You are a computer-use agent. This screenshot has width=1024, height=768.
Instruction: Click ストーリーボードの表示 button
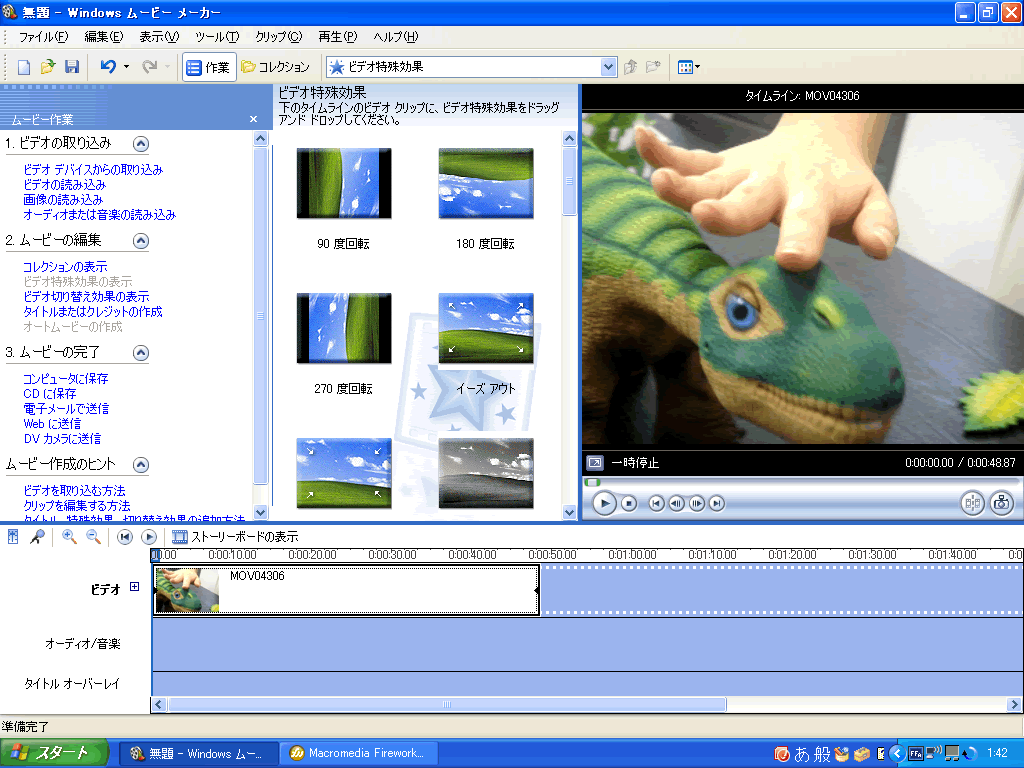coord(235,537)
